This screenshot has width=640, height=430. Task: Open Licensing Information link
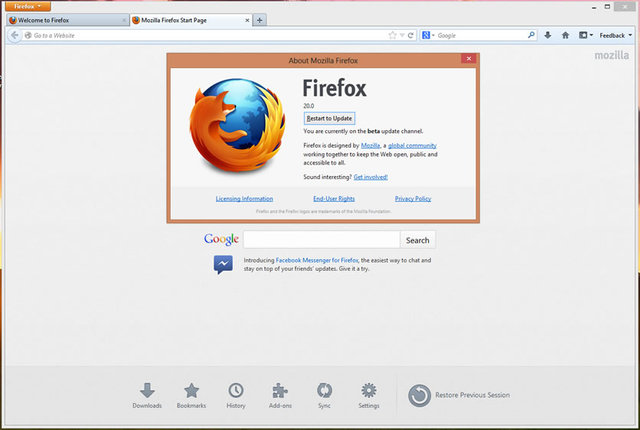(244, 199)
